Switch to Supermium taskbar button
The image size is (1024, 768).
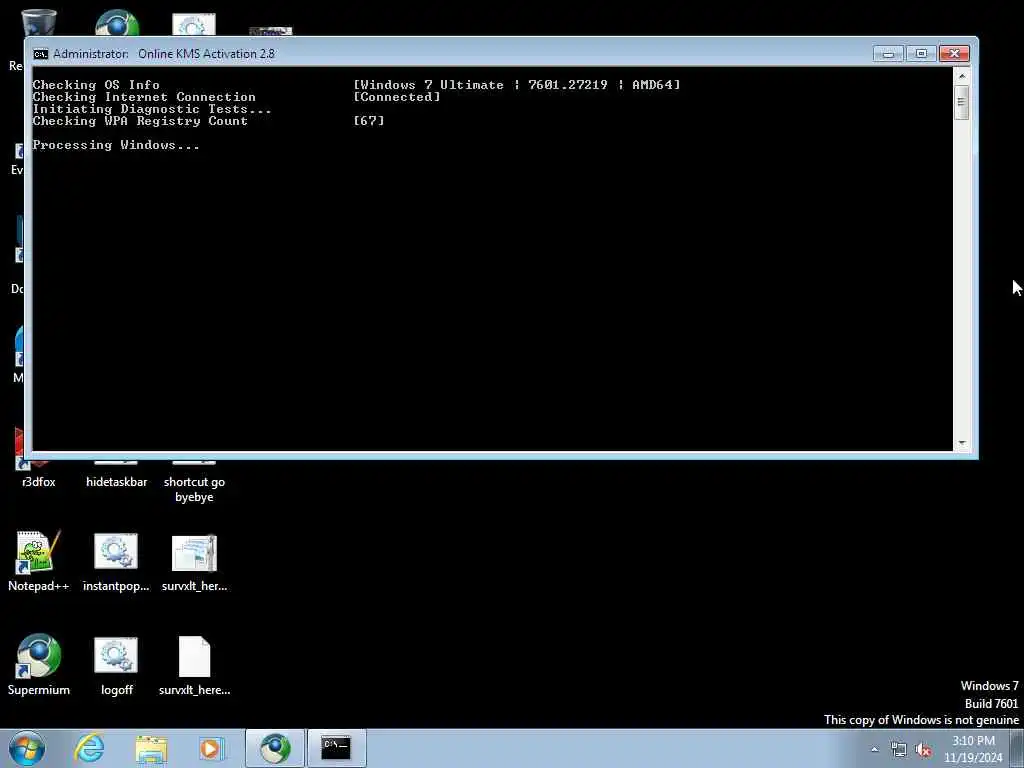(275, 748)
